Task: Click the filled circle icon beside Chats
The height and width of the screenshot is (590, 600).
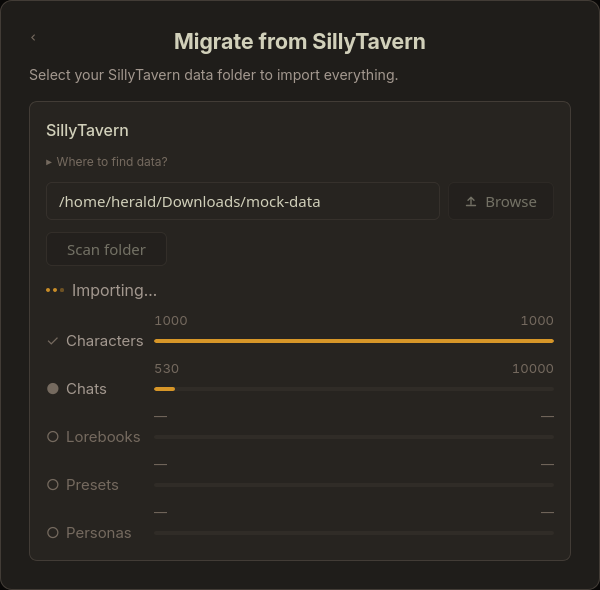Action: pos(52,389)
